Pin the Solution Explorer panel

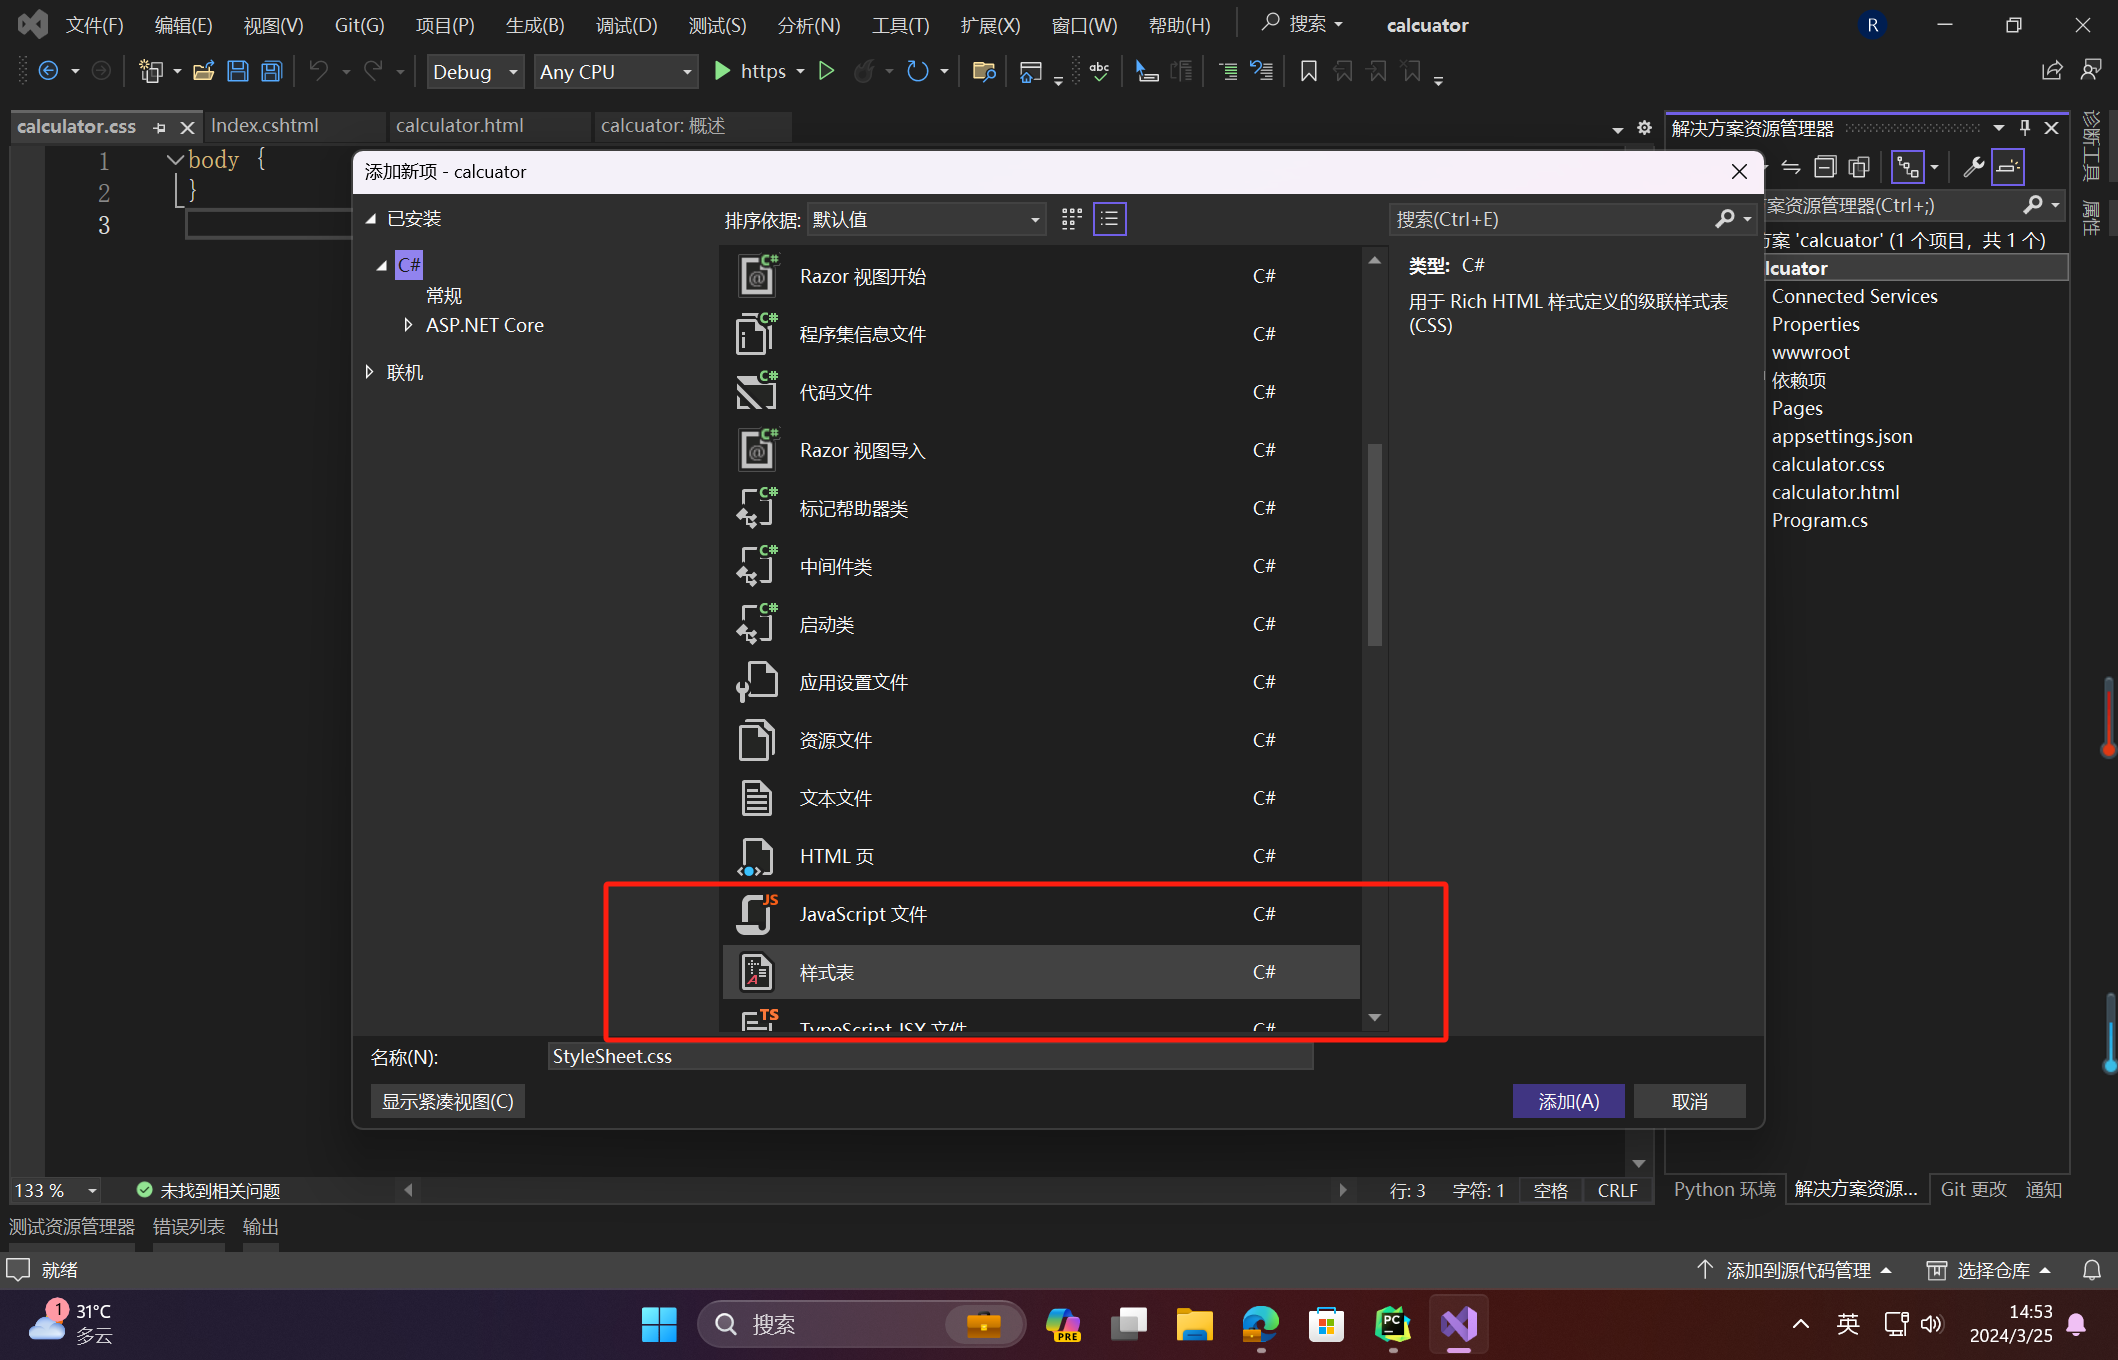pyautogui.click(x=2024, y=128)
